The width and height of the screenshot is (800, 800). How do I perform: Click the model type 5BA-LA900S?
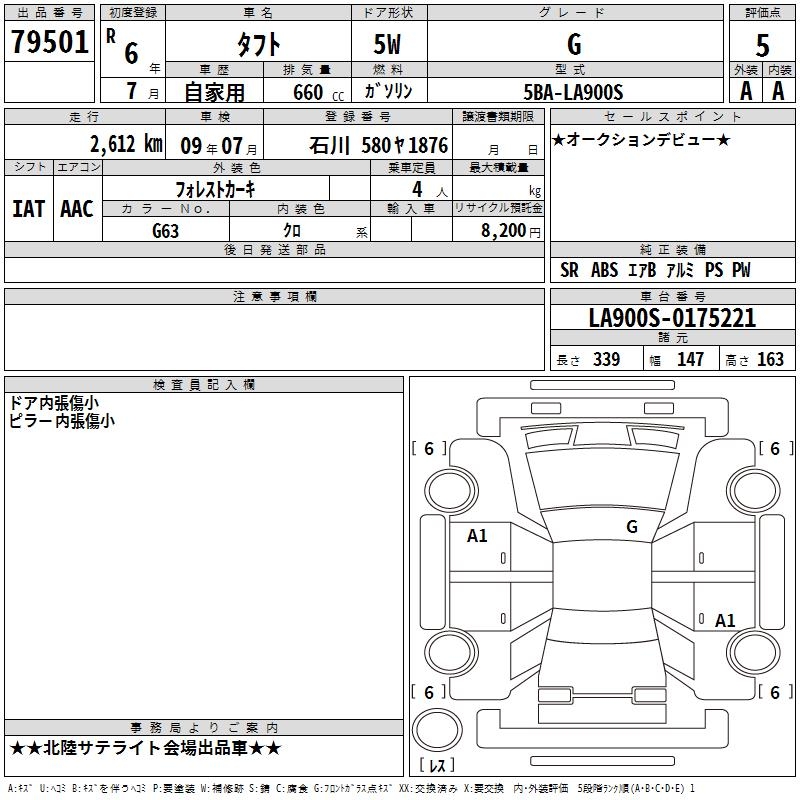[x=573, y=91]
